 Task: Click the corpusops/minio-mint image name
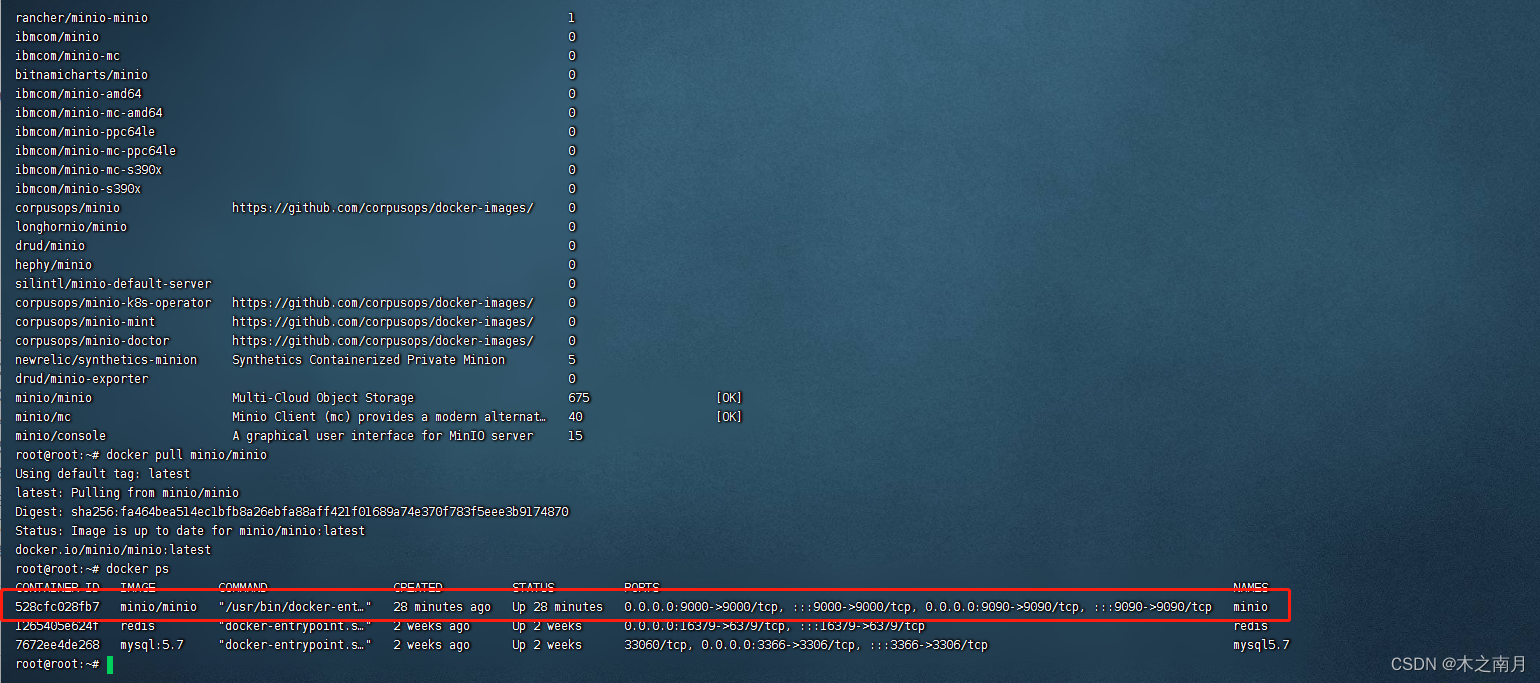coord(85,322)
